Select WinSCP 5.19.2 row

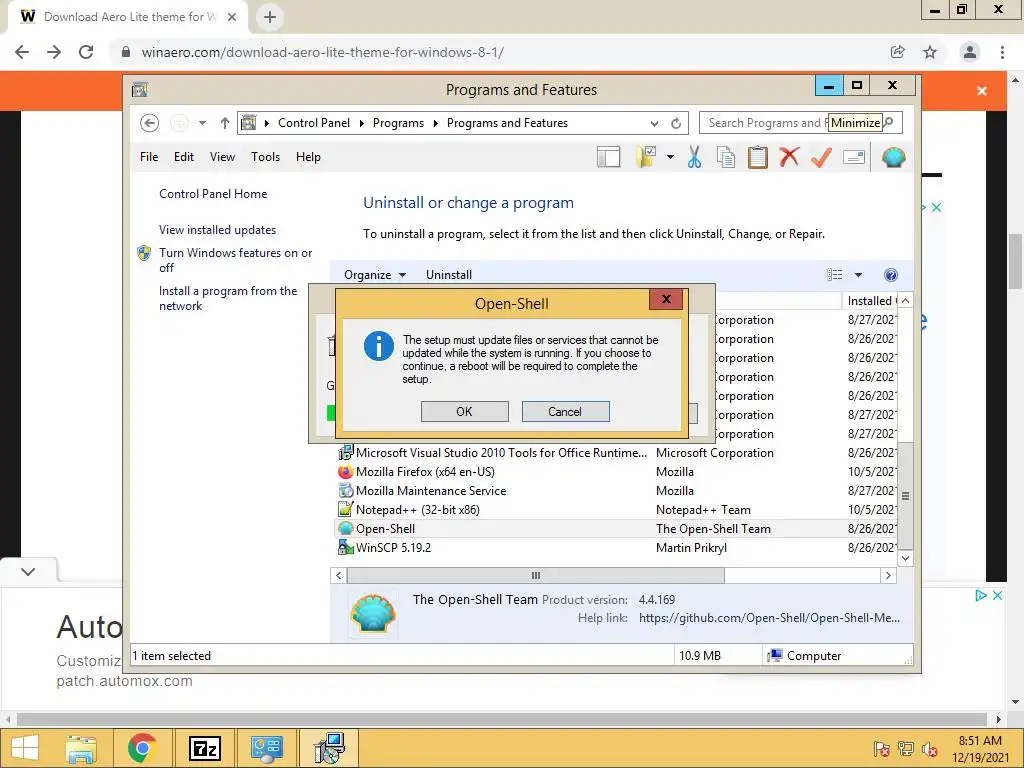tap(616, 547)
